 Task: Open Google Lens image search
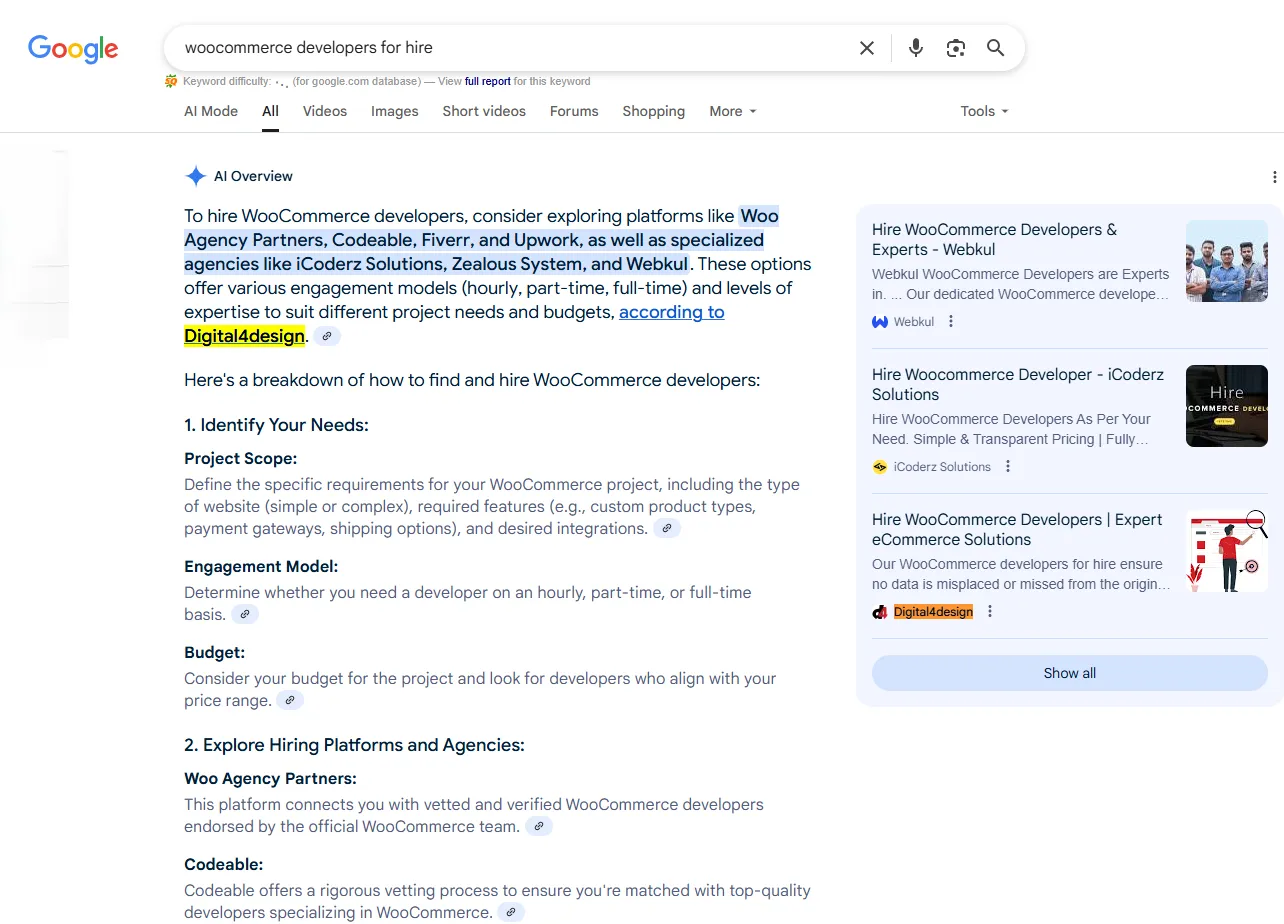point(956,48)
